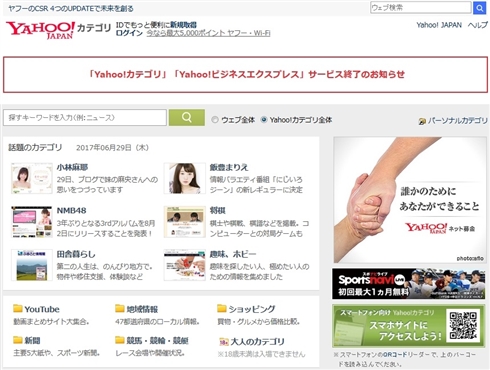Click the green category search magnifier button

click(x=187, y=117)
